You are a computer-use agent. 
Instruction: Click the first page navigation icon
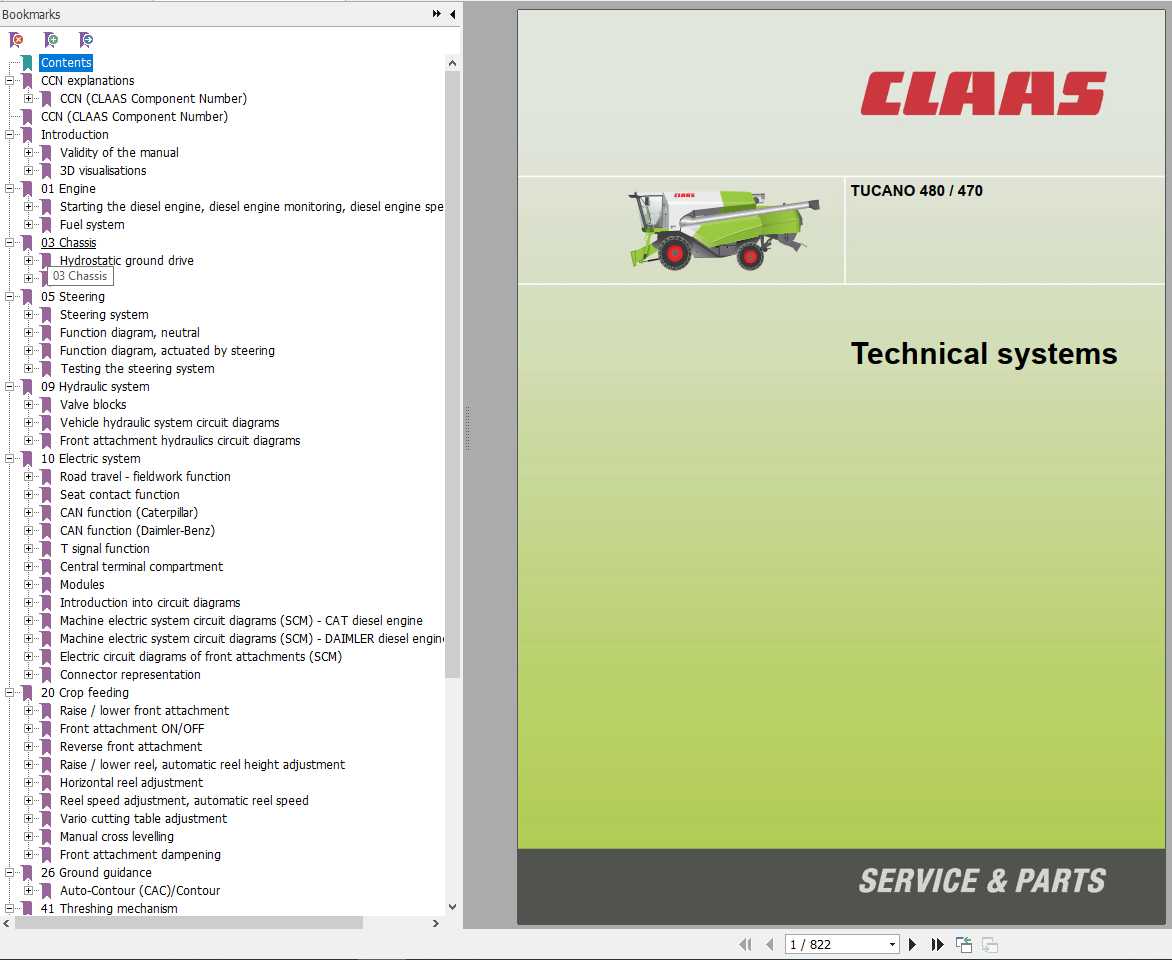click(x=745, y=944)
